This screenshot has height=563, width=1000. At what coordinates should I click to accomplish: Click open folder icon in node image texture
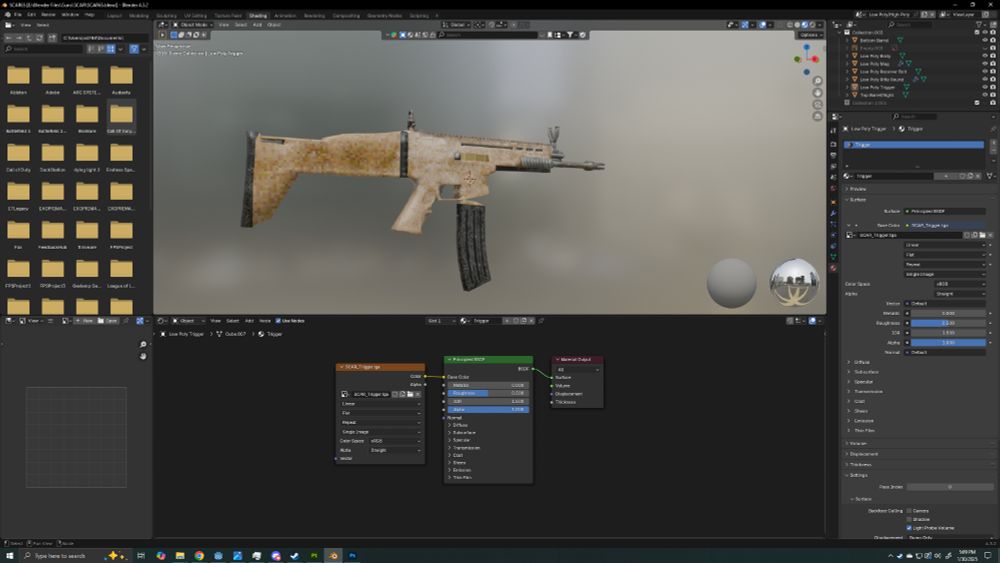click(x=410, y=394)
